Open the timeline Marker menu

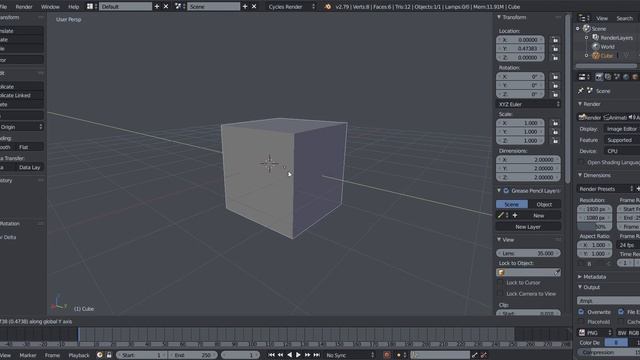tap(28, 355)
